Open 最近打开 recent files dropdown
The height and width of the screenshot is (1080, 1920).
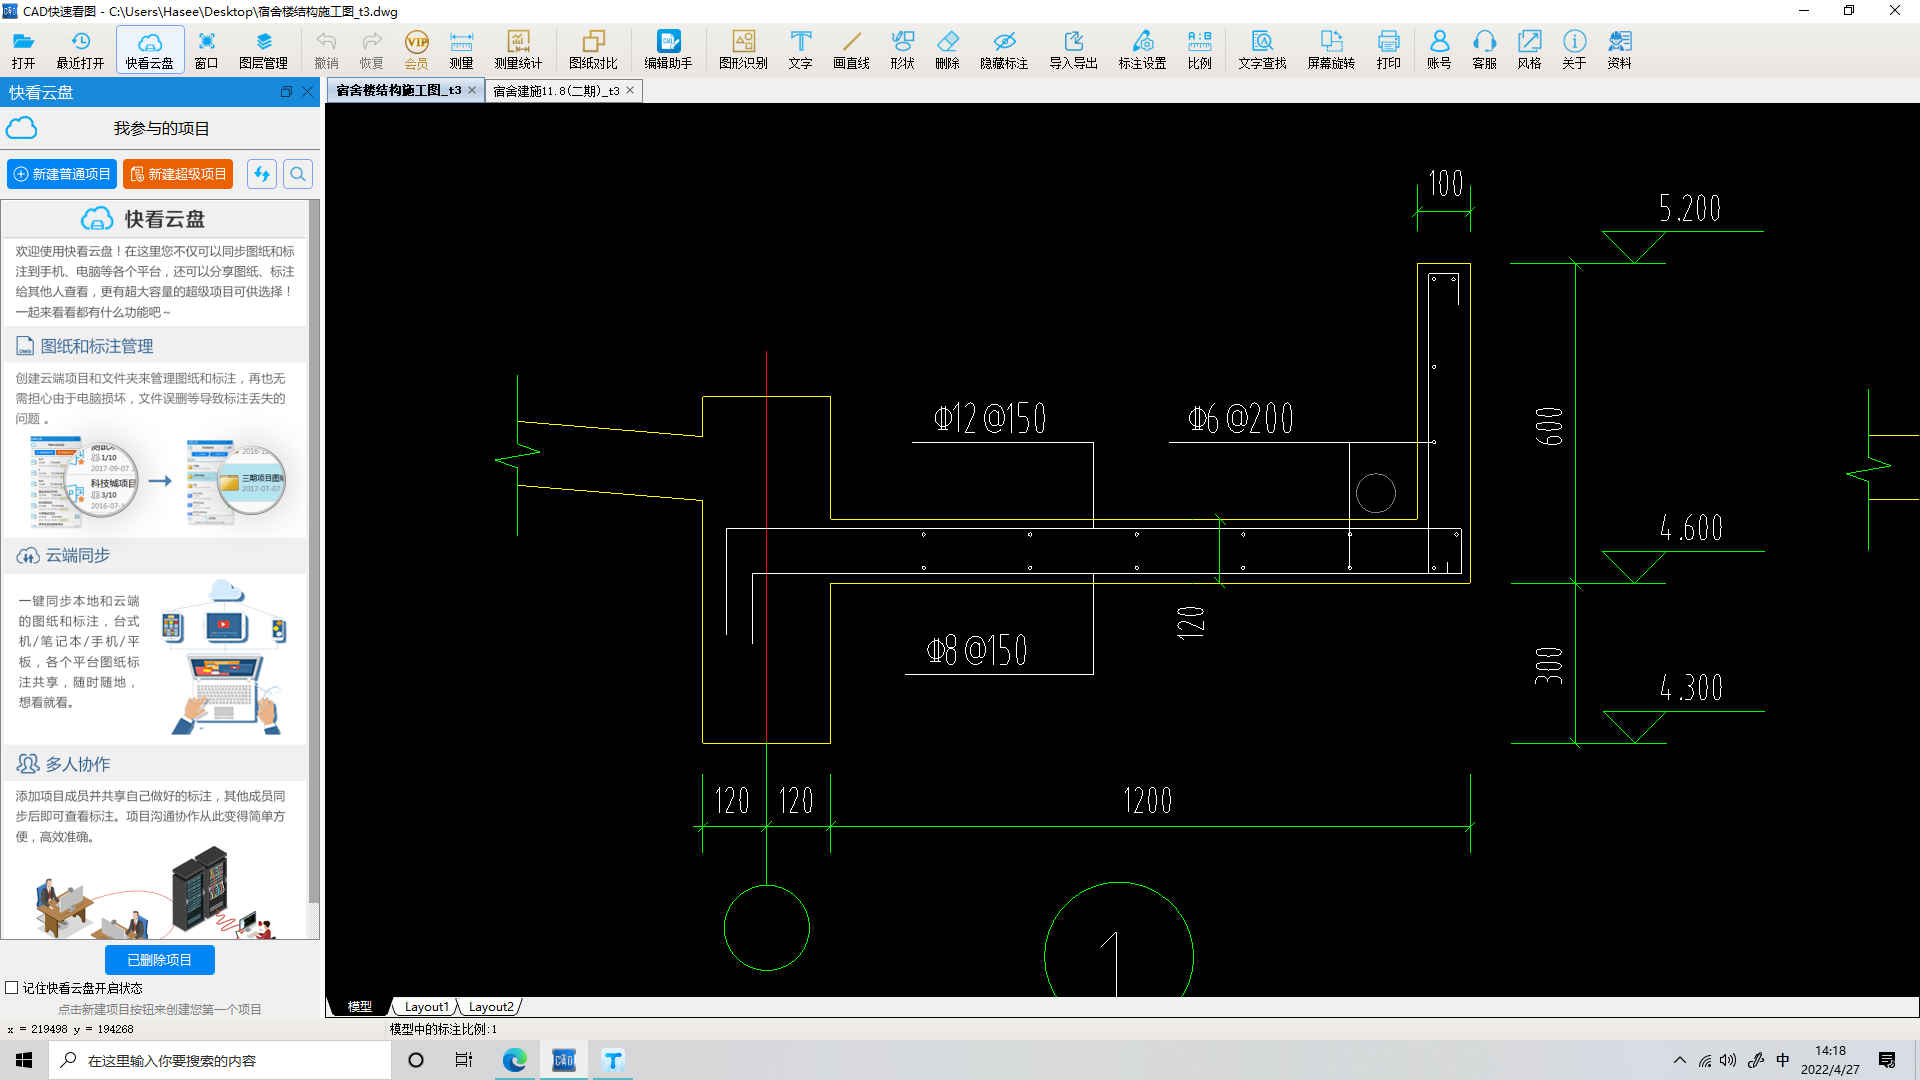pyautogui.click(x=80, y=49)
